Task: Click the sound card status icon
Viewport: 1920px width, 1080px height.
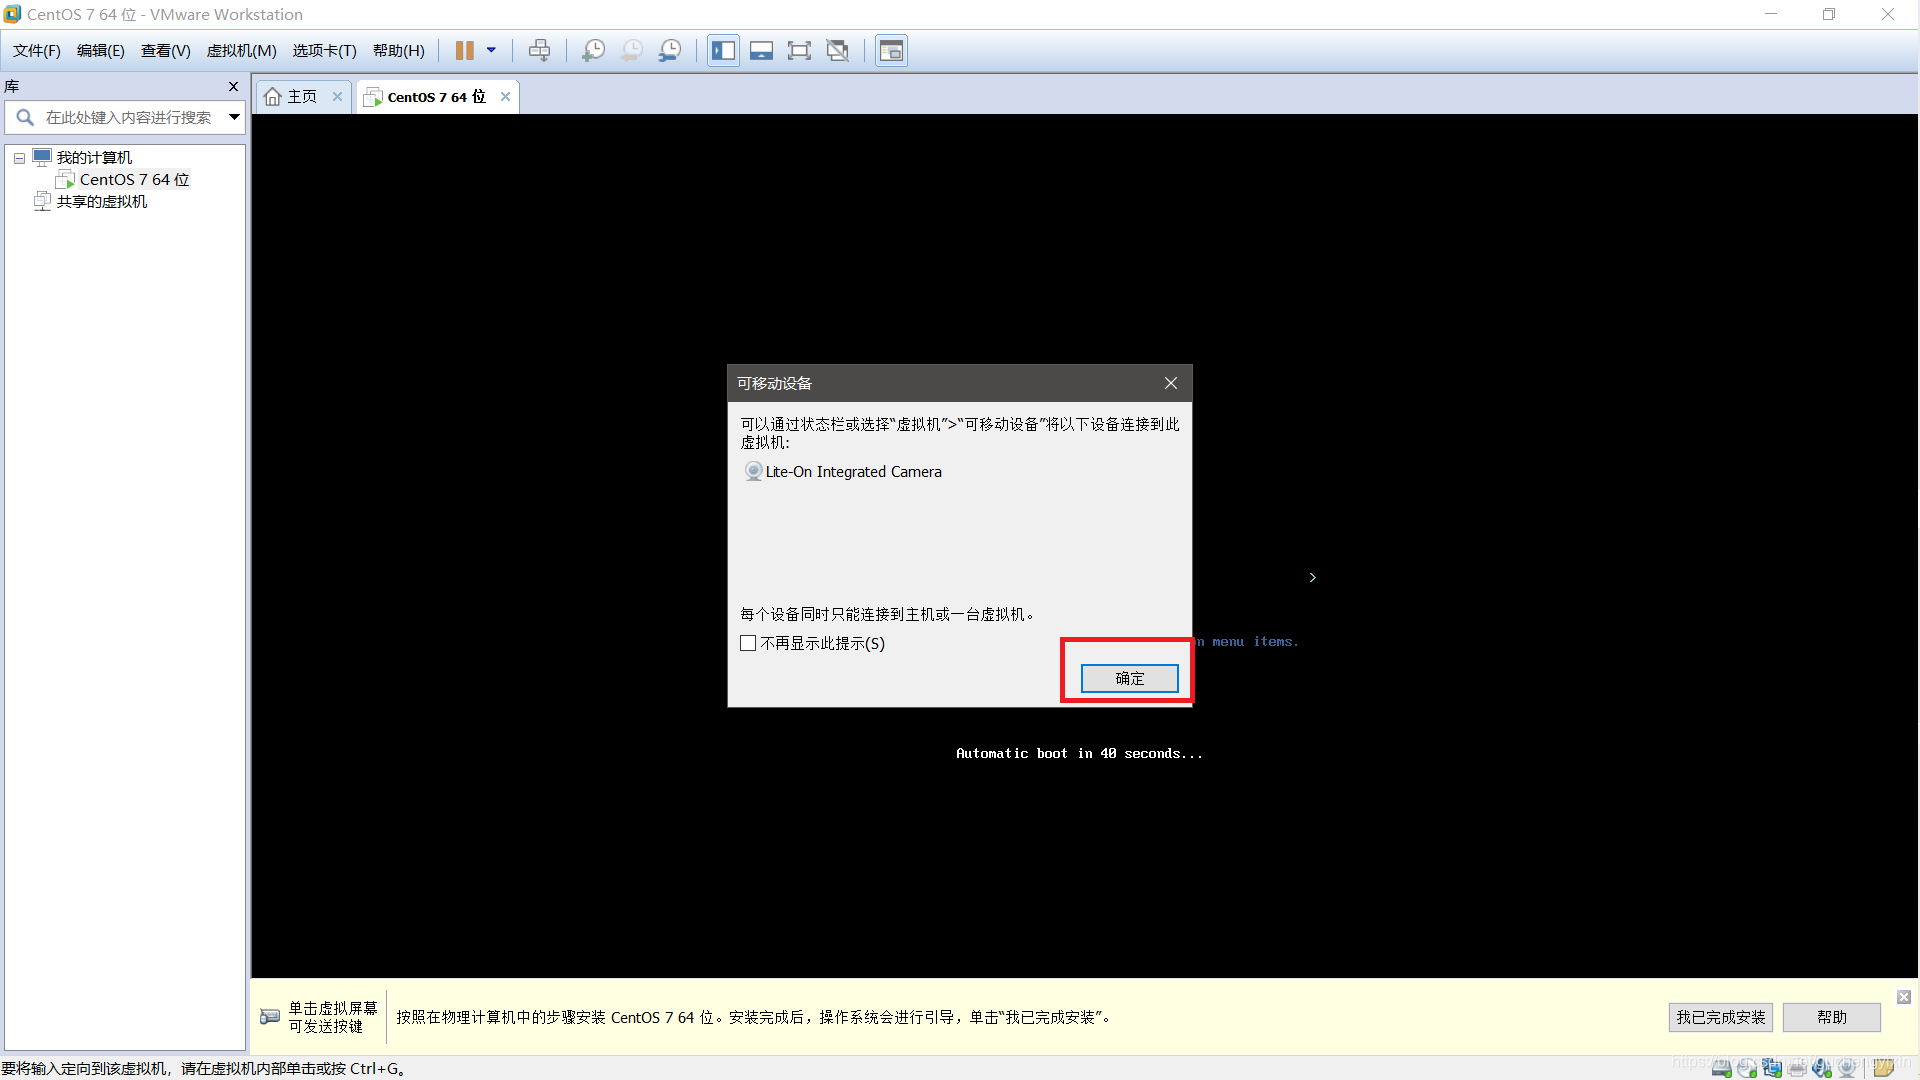Action: (x=1822, y=1068)
